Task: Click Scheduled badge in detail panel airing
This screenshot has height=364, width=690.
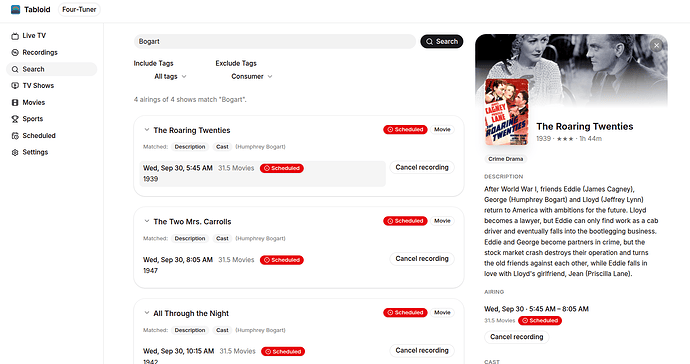Action: tap(540, 320)
